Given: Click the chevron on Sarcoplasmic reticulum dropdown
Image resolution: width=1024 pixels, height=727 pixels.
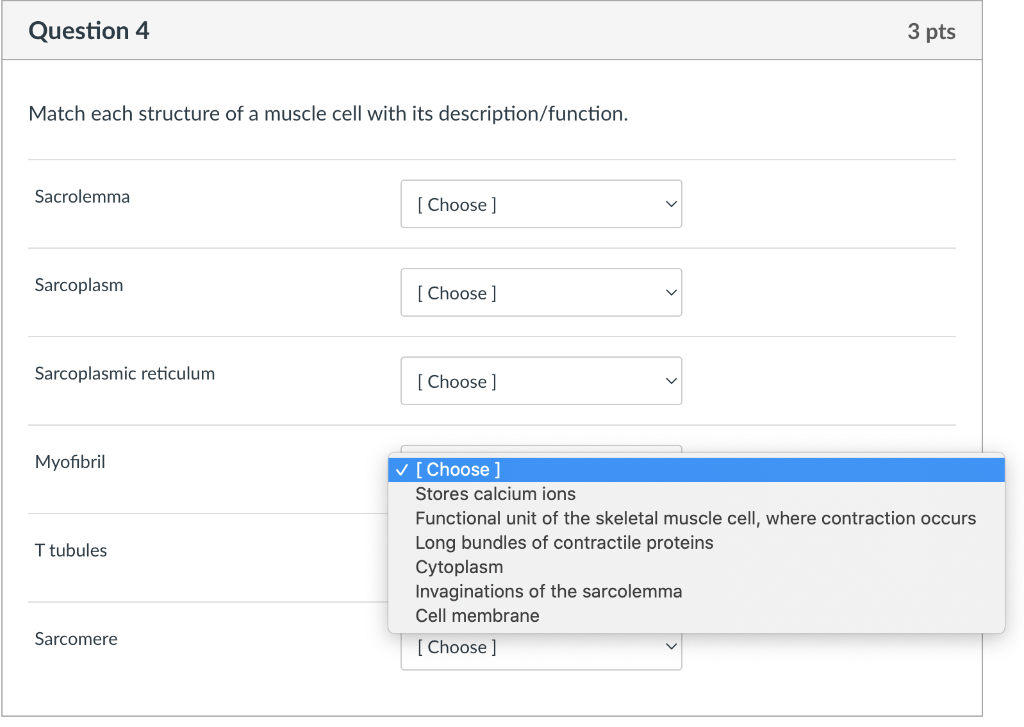Looking at the screenshot, I should pyautogui.click(x=670, y=381).
